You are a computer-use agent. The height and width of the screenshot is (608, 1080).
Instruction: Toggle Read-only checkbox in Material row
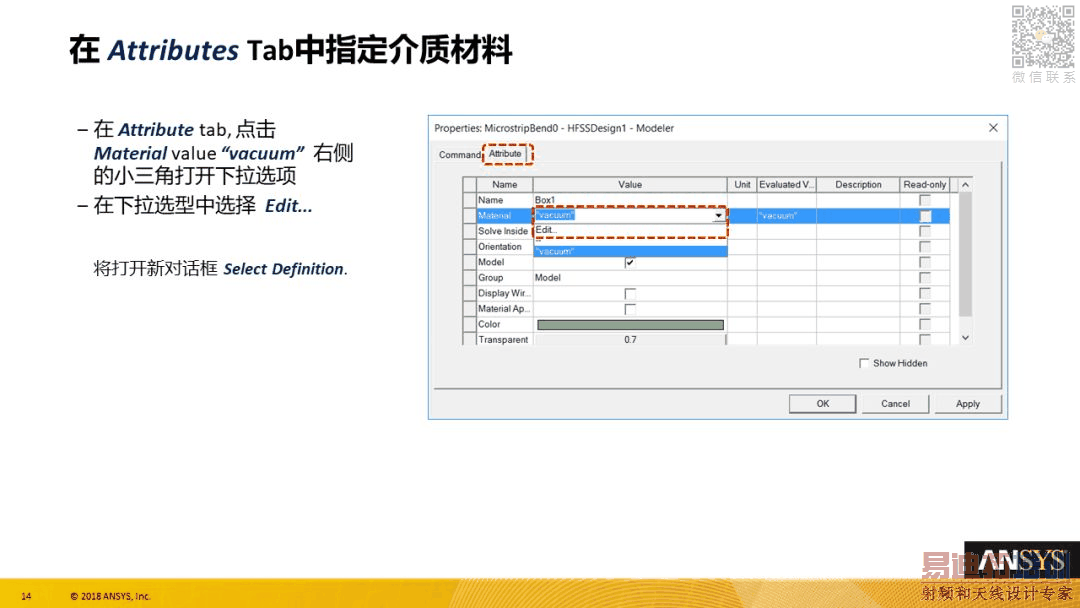pyautogui.click(x=925, y=216)
